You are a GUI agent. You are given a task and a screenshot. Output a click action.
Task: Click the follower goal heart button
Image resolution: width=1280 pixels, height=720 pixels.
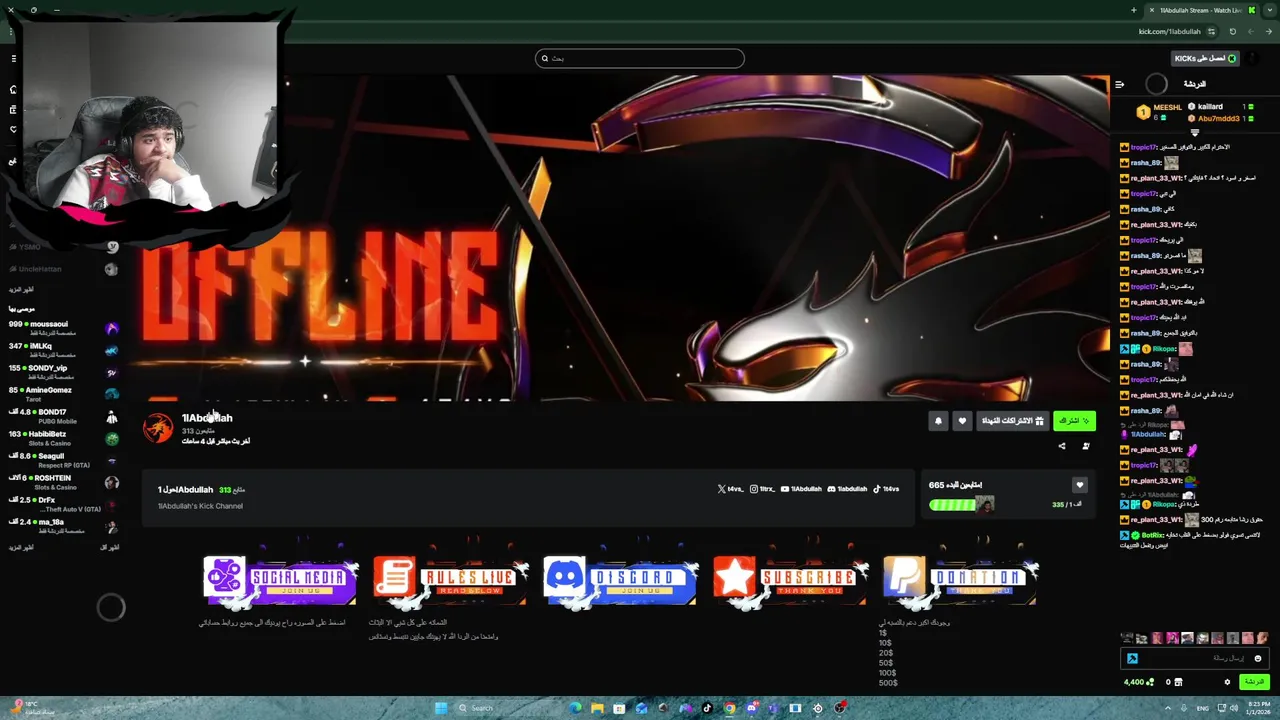coord(1079,485)
